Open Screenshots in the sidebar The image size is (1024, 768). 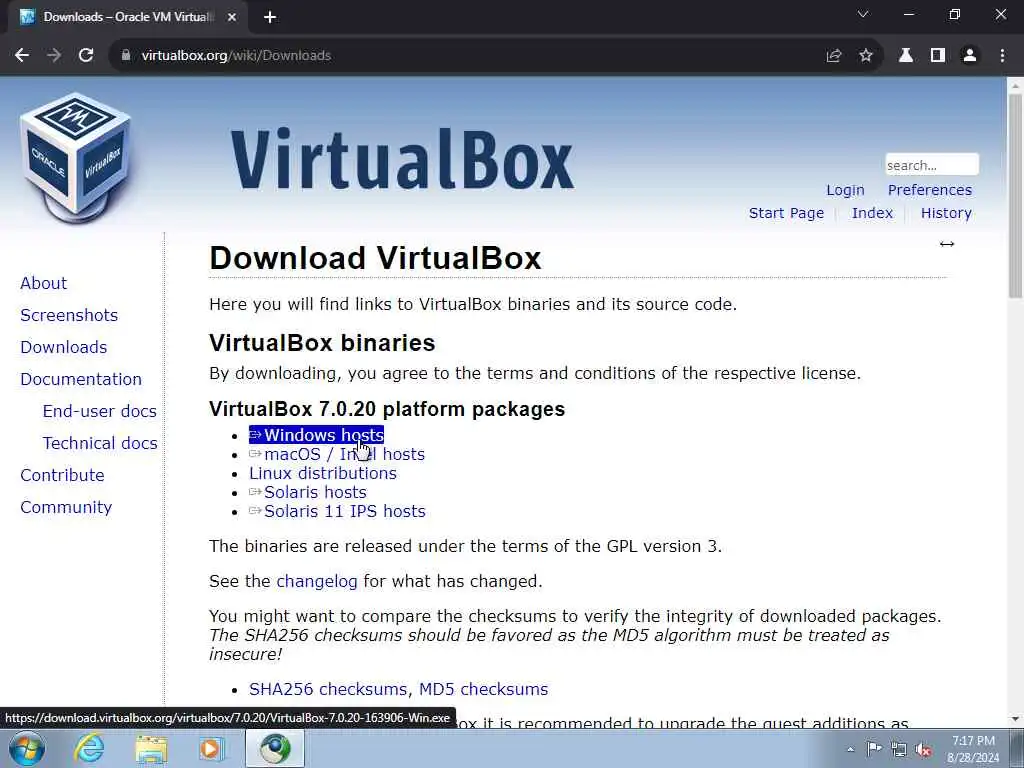69,315
